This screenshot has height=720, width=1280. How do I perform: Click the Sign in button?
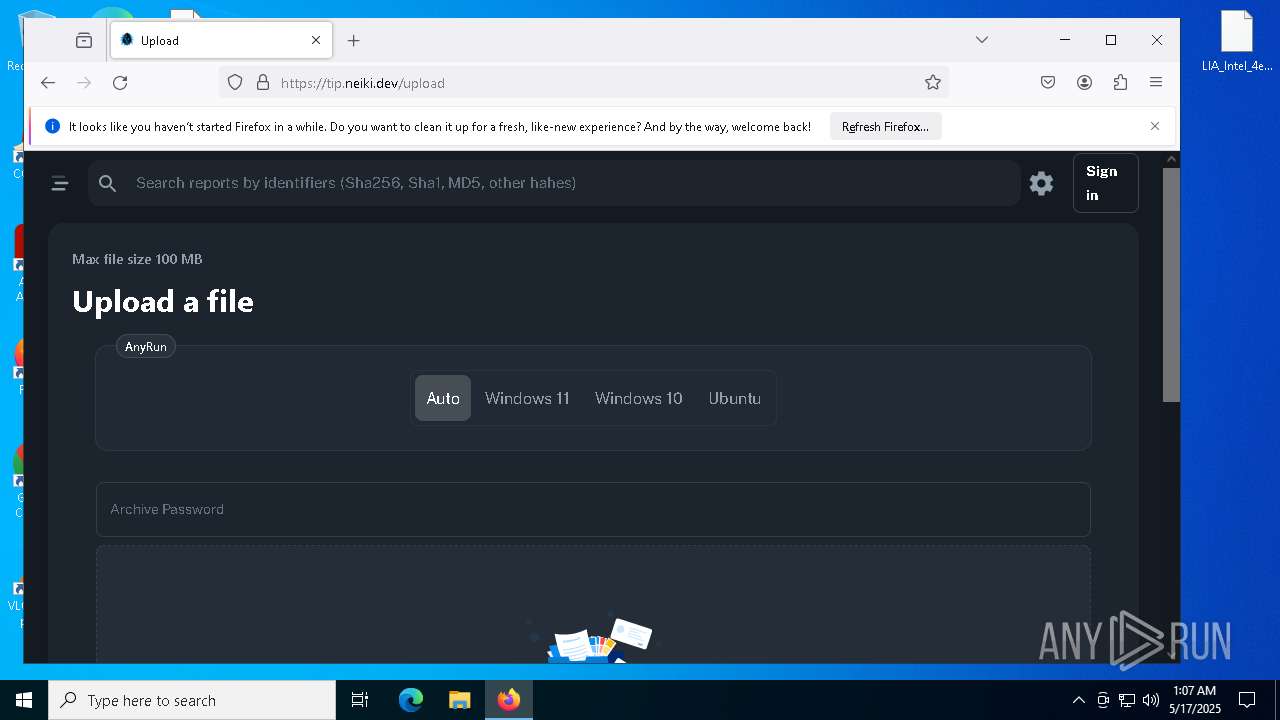point(1105,183)
